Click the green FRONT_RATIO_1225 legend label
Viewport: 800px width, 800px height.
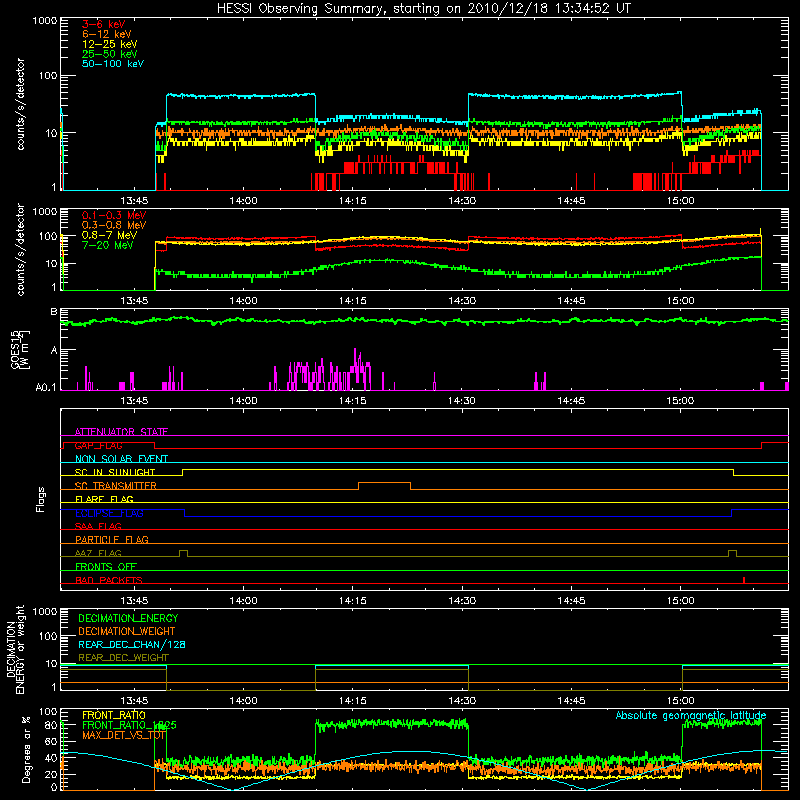(129, 725)
